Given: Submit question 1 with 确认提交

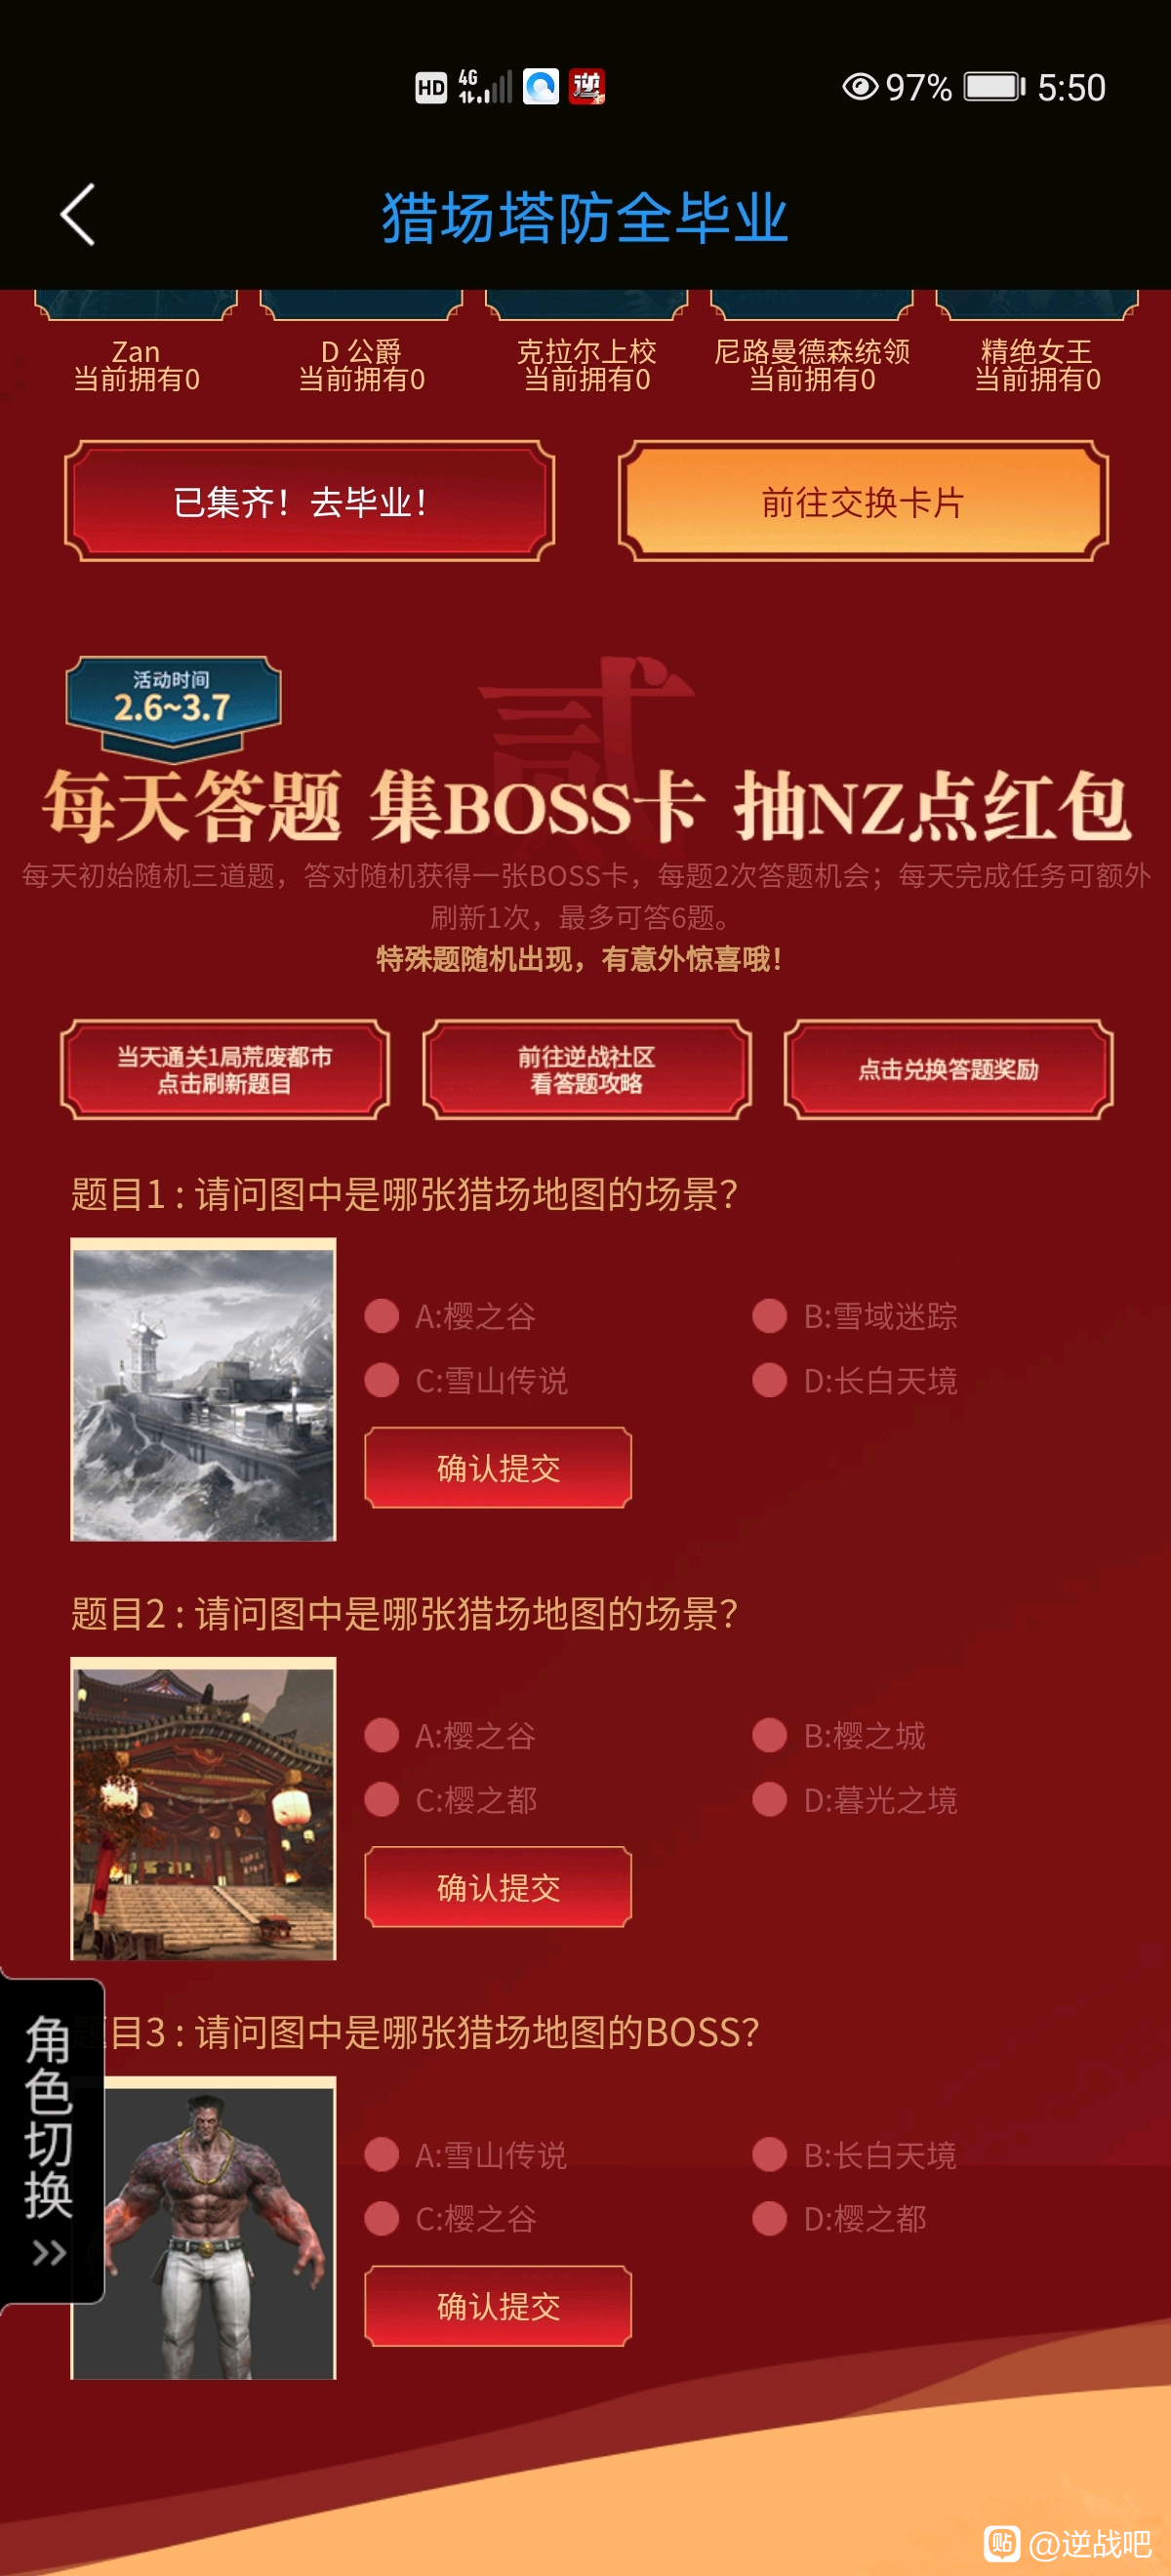Looking at the screenshot, I should pos(498,1468).
